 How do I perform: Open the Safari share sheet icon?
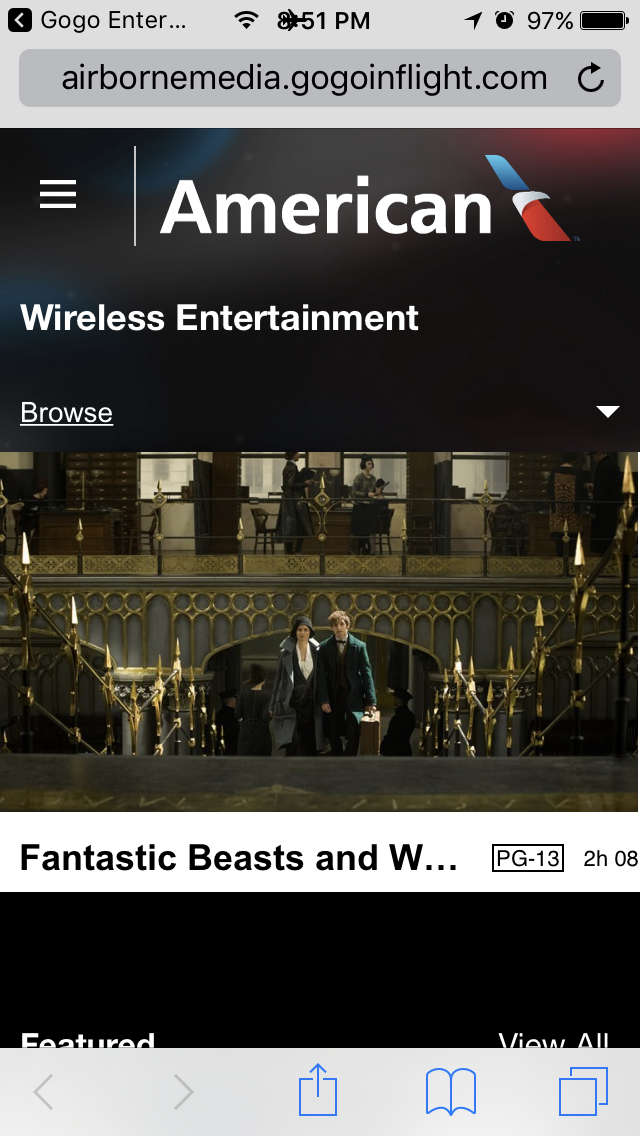pos(318,1089)
